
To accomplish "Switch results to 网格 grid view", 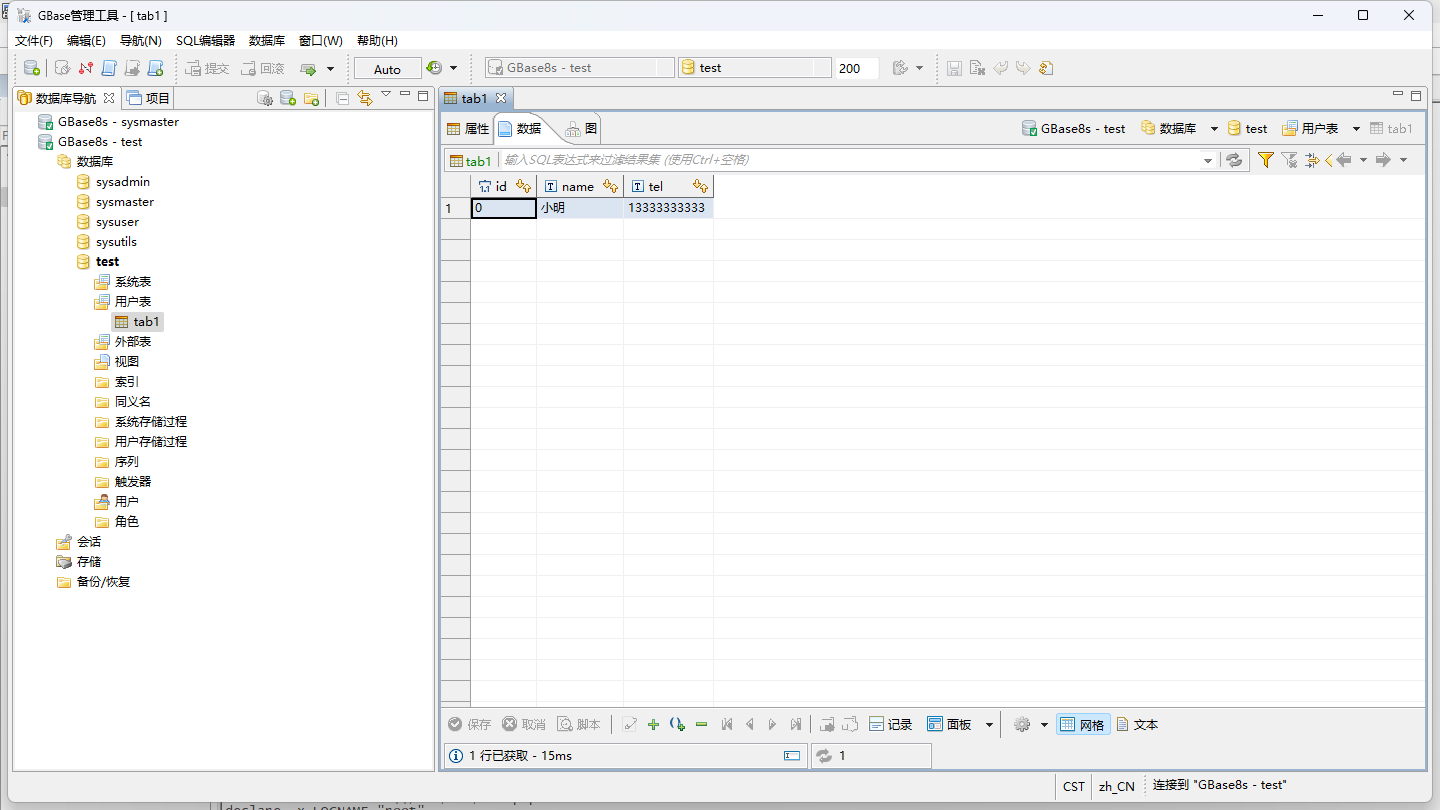I will pos(1083,725).
